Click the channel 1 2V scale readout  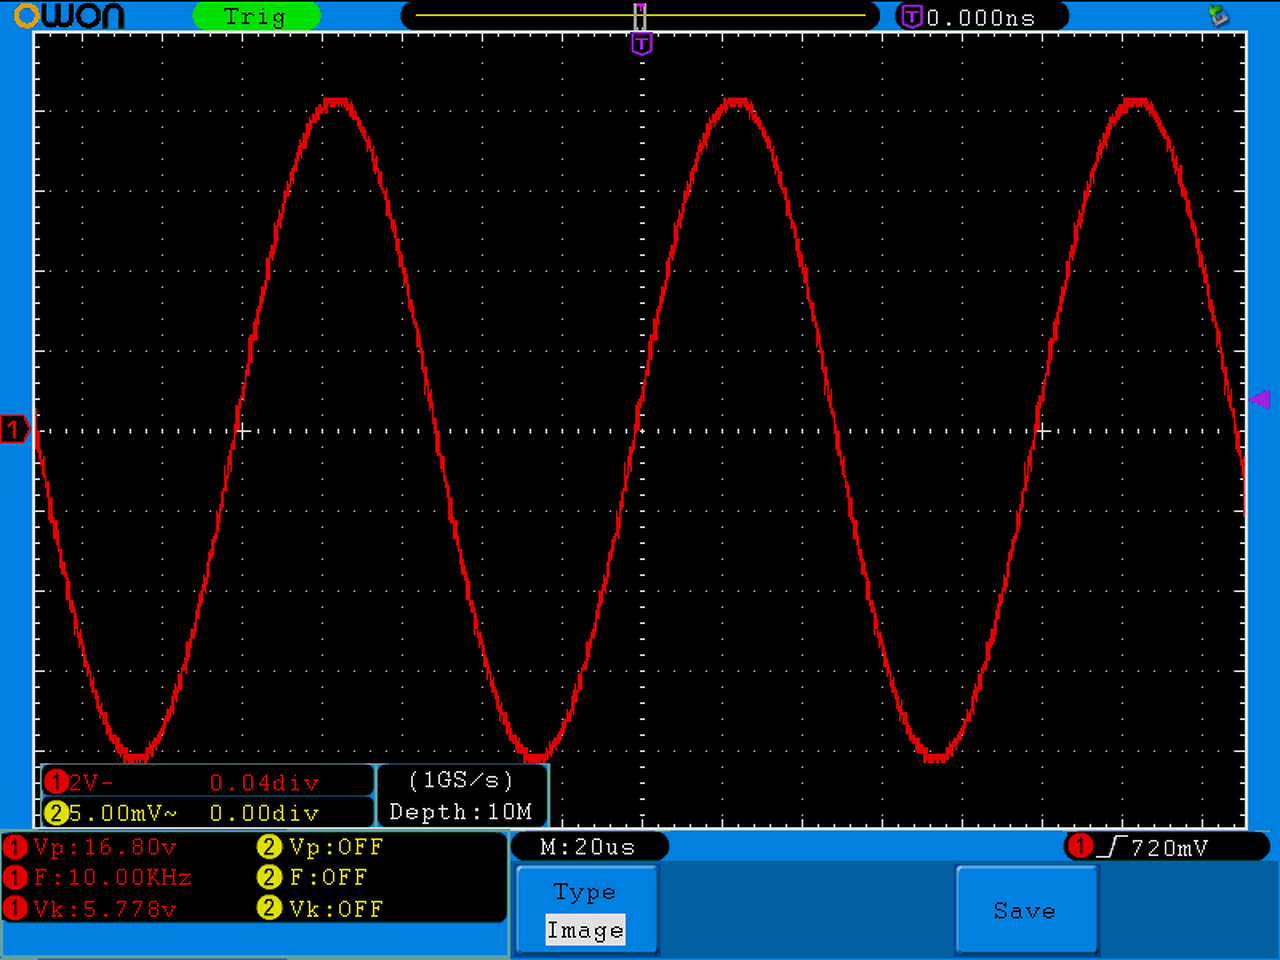pyautogui.click(x=91, y=782)
